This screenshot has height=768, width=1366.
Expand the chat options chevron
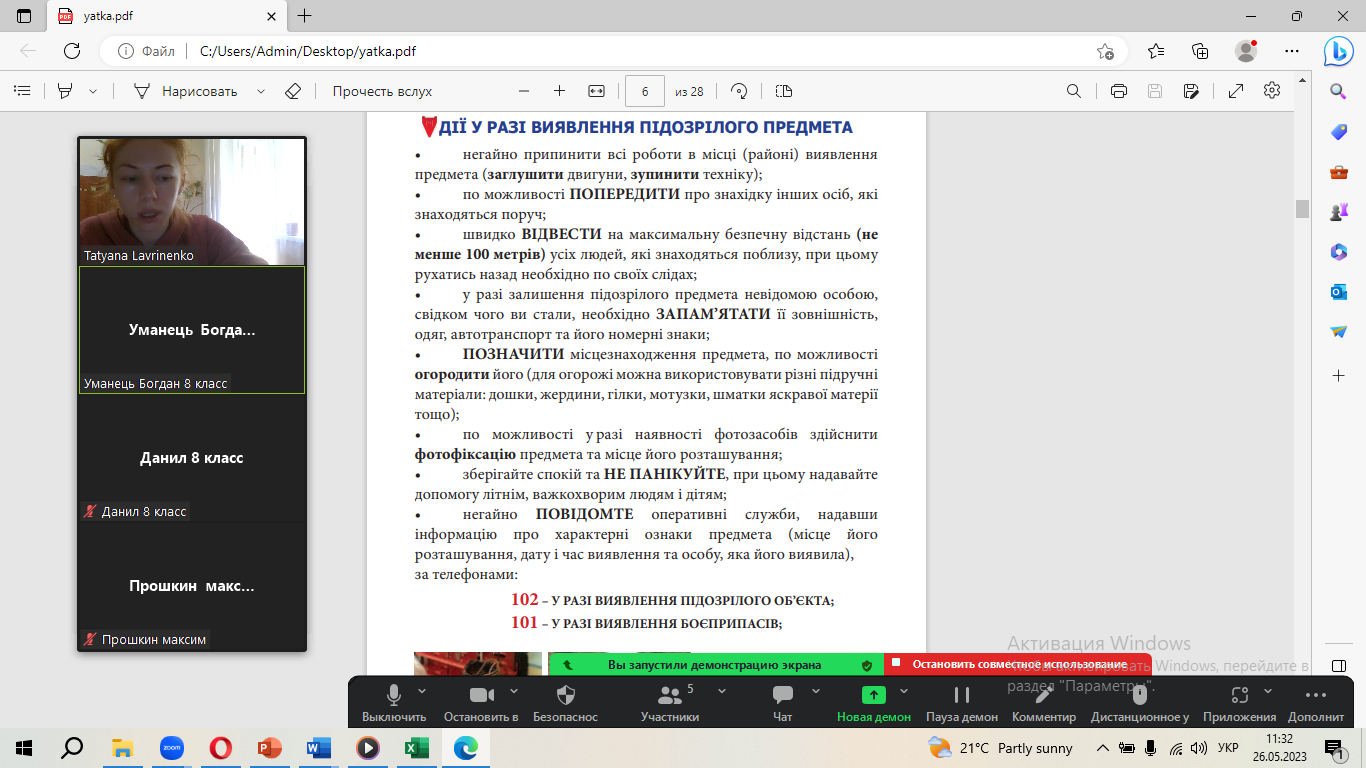pyautogui.click(x=816, y=690)
